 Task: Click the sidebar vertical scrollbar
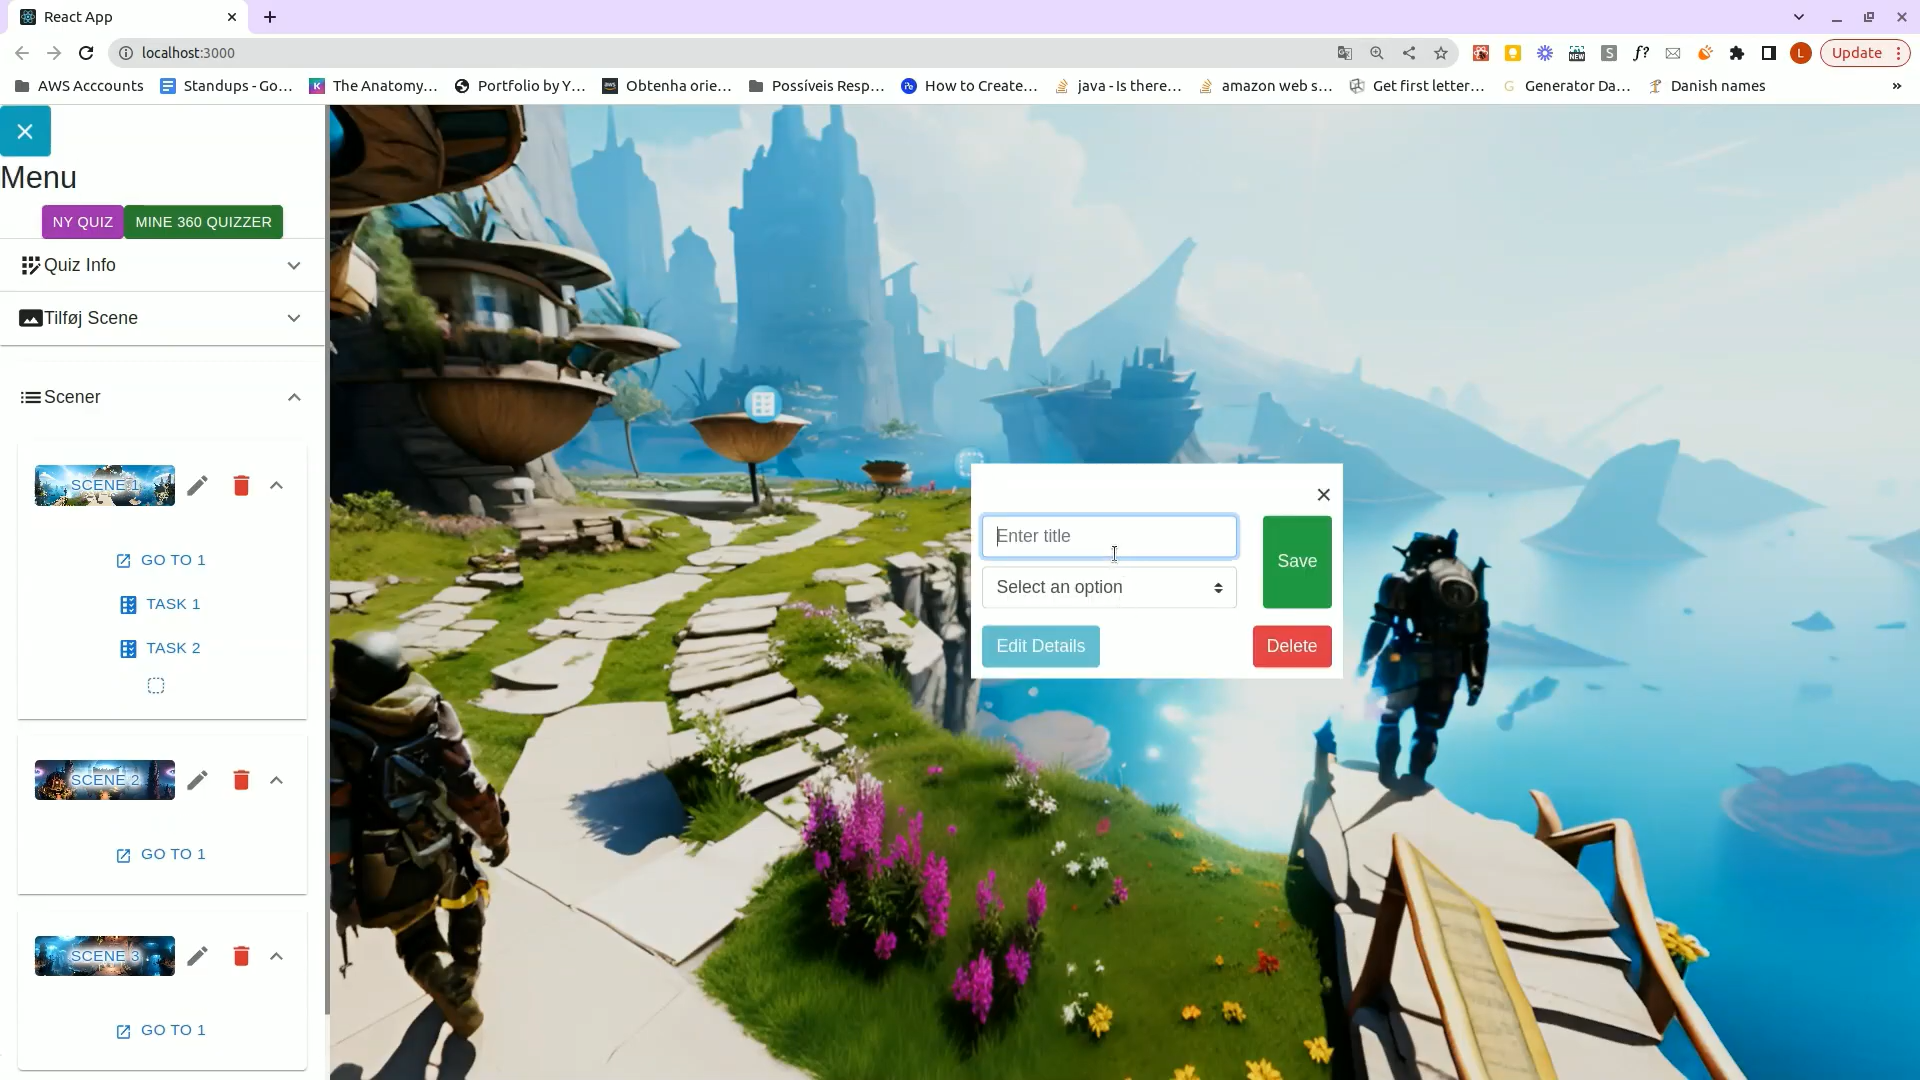pyautogui.click(x=327, y=560)
